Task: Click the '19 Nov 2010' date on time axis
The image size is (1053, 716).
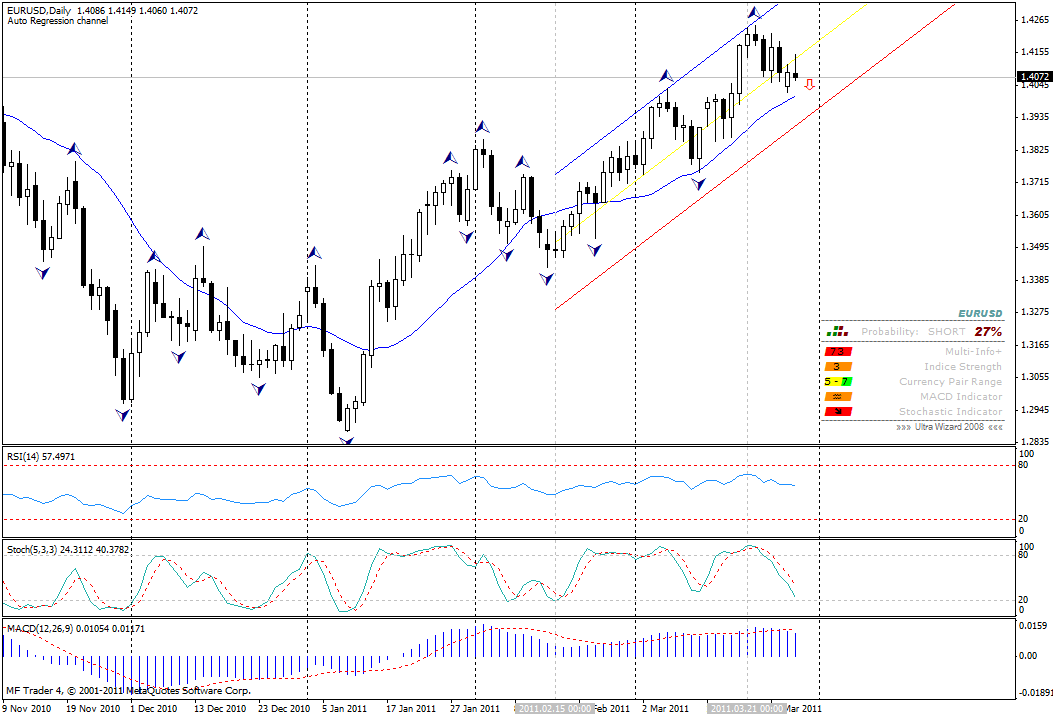Action: coord(93,708)
